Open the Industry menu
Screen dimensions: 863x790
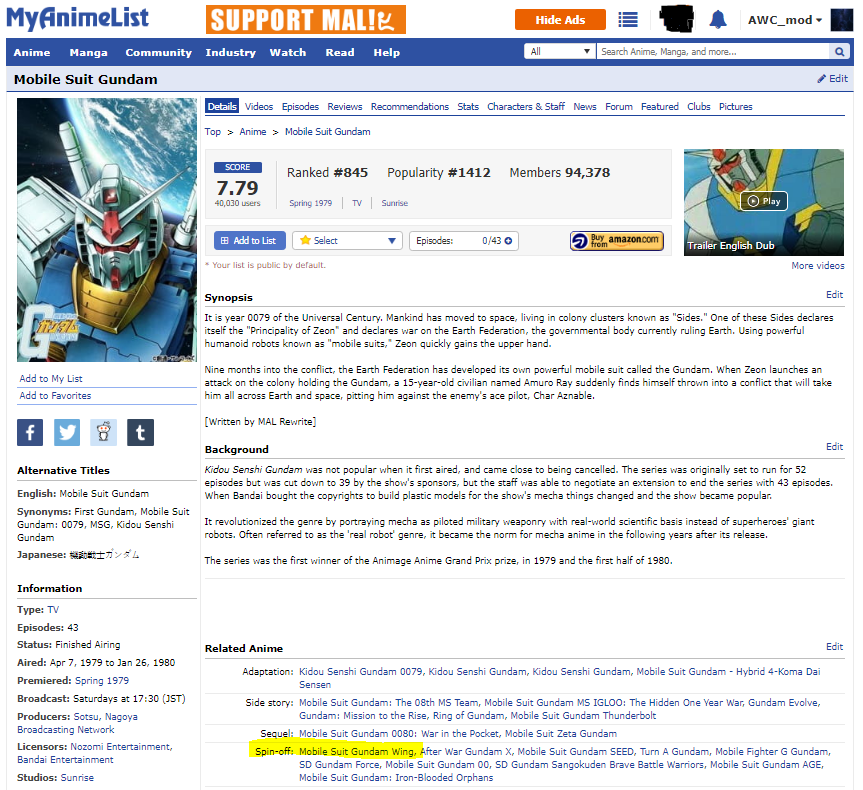[231, 52]
